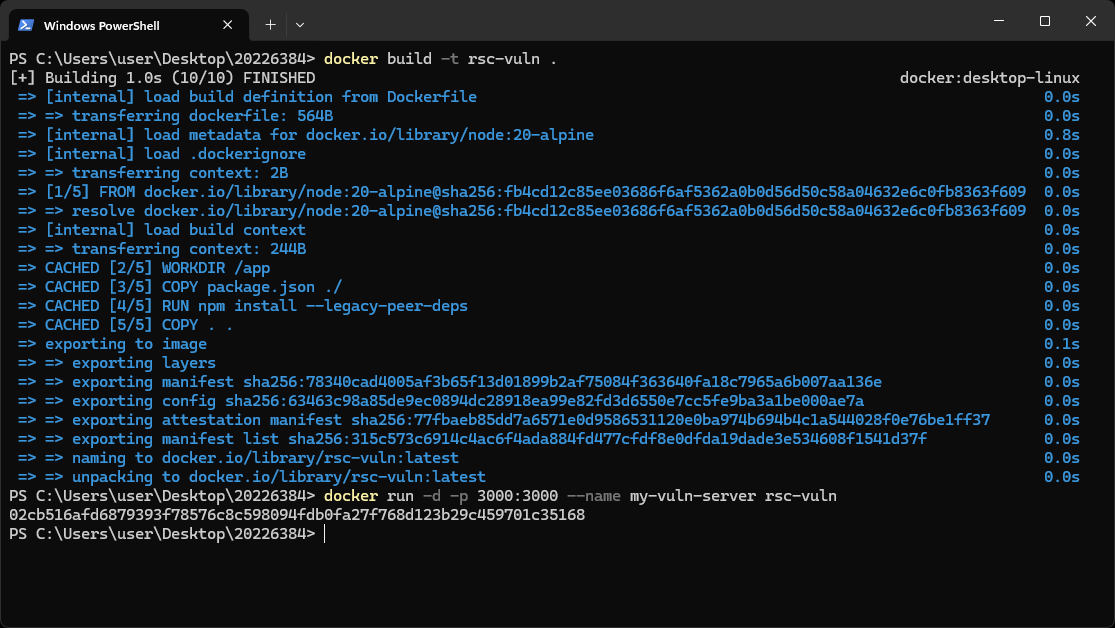Expand the new tab profile dropdown
The image size is (1115, 628).
[300, 25]
